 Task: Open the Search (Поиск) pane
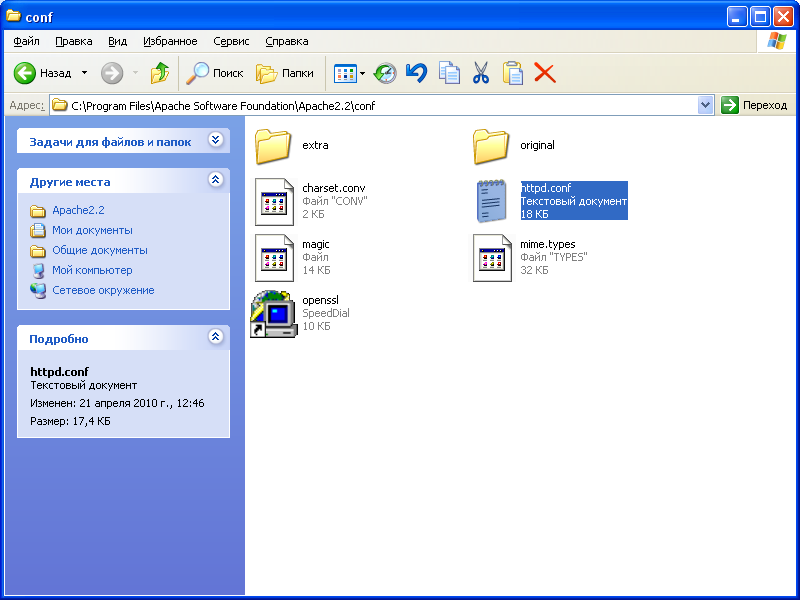pos(215,73)
